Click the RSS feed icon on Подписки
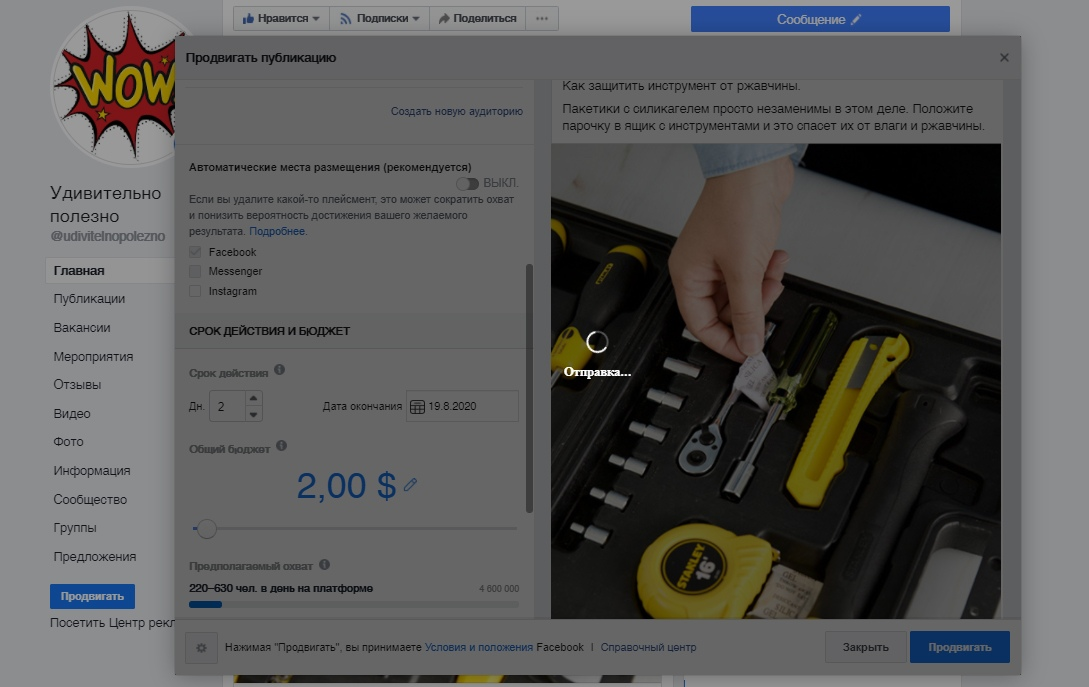Image resolution: width=1089 pixels, height=687 pixels. [x=345, y=19]
